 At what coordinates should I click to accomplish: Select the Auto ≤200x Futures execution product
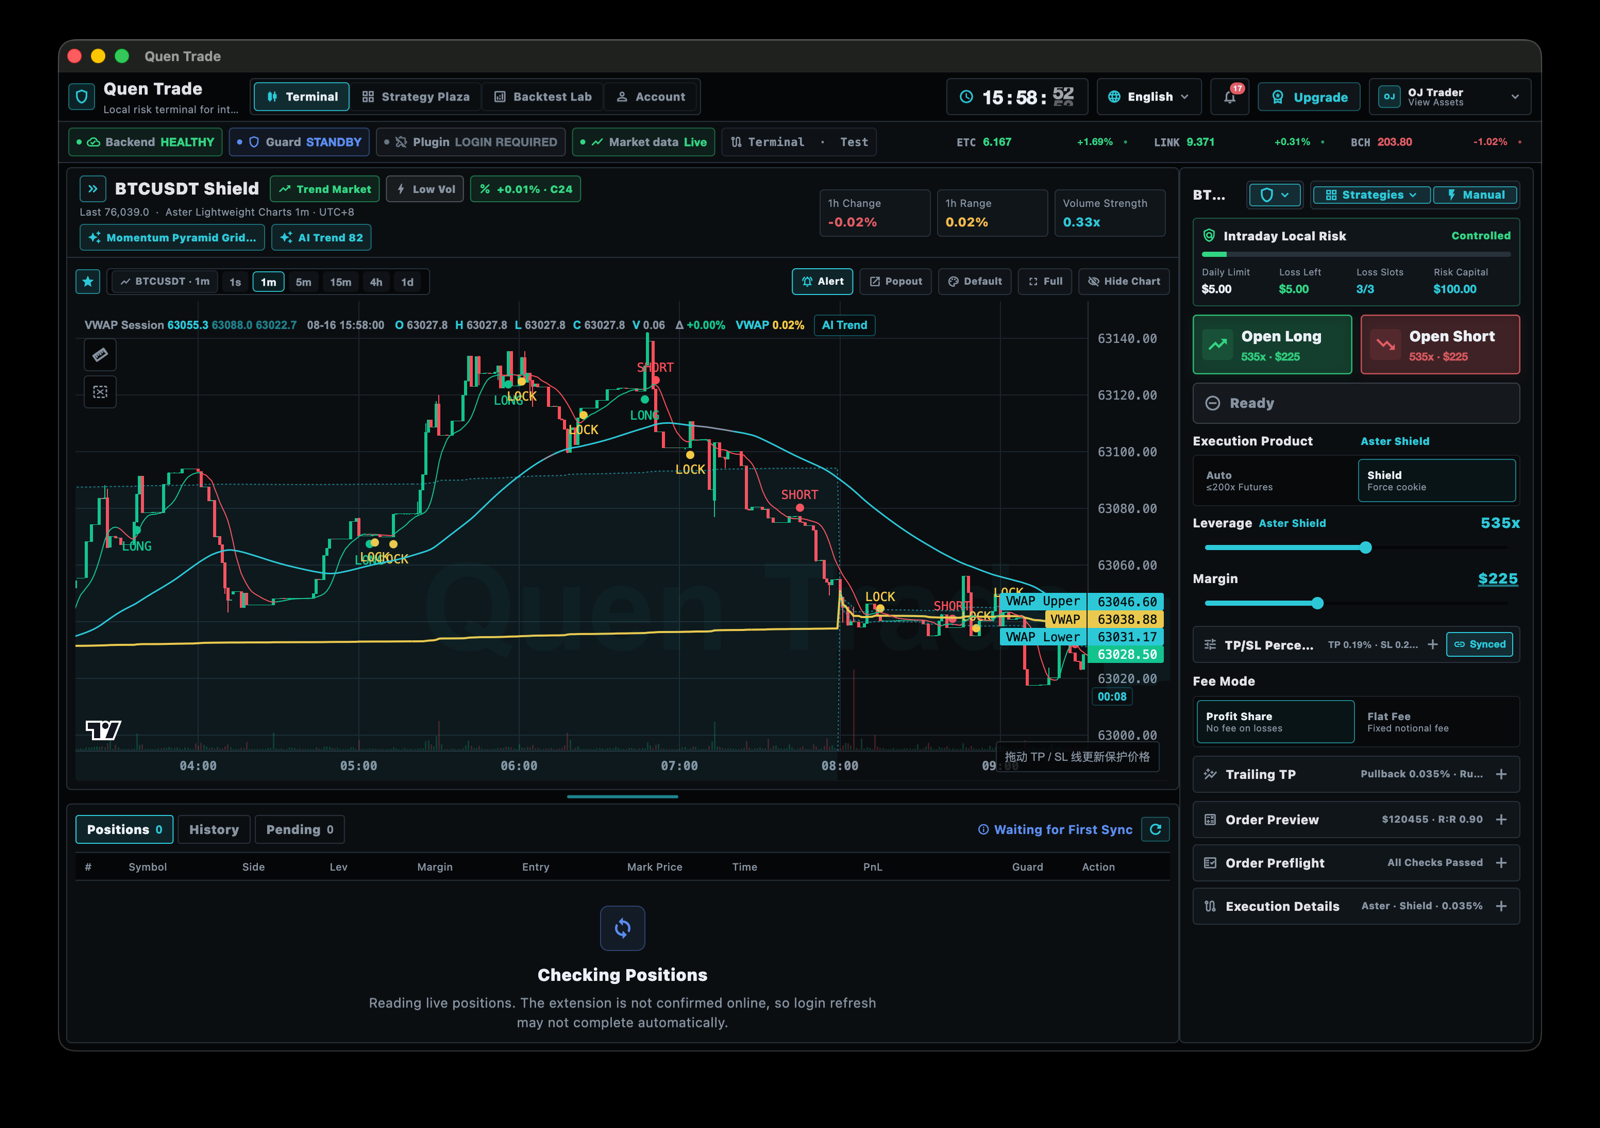pyautogui.click(x=1275, y=481)
